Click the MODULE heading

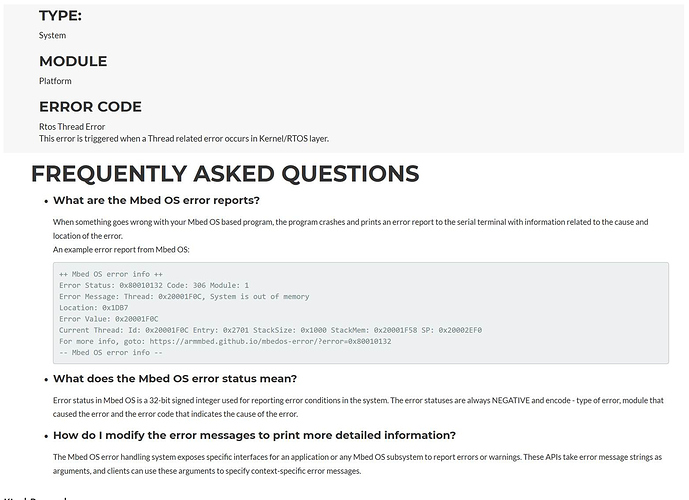click(x=73, y=61)
